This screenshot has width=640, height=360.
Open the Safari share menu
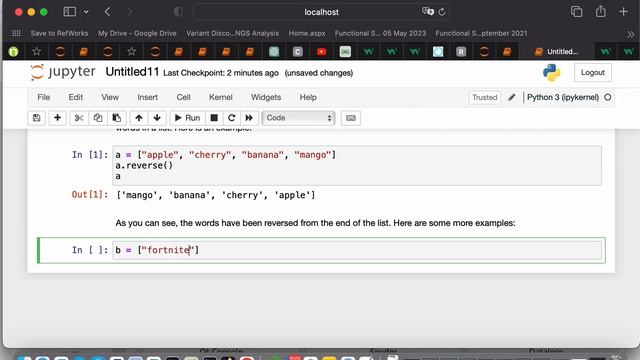click(600, 11)
